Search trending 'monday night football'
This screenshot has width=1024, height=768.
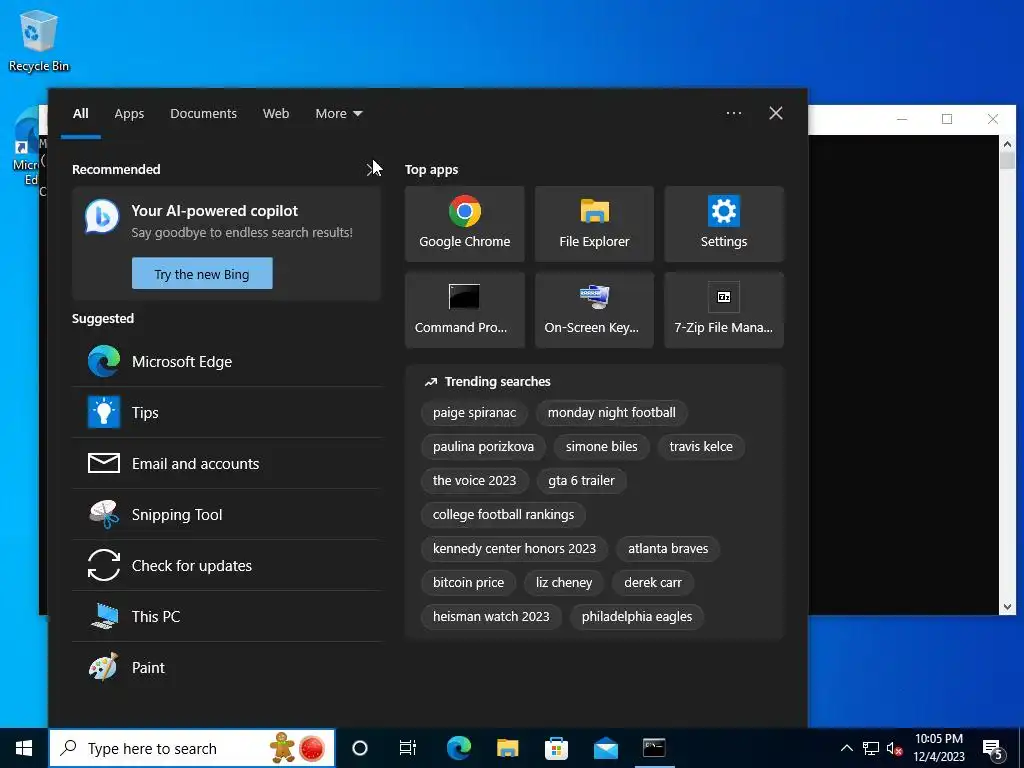tap(611, 412)
